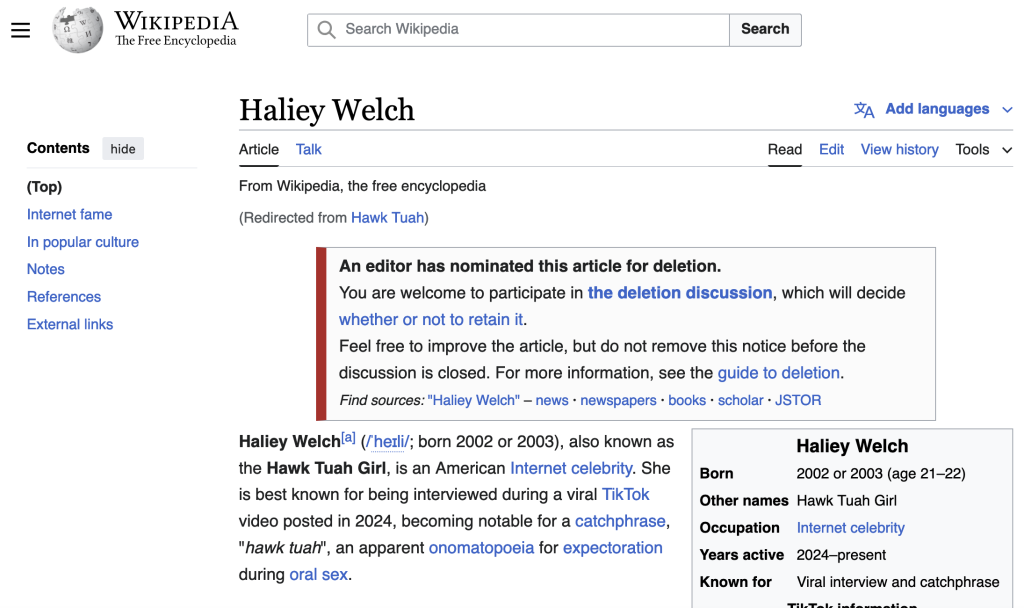The height and width of the screenshot is (608, 1024).
Task: Click the books sources link
Action: [687, 400]
